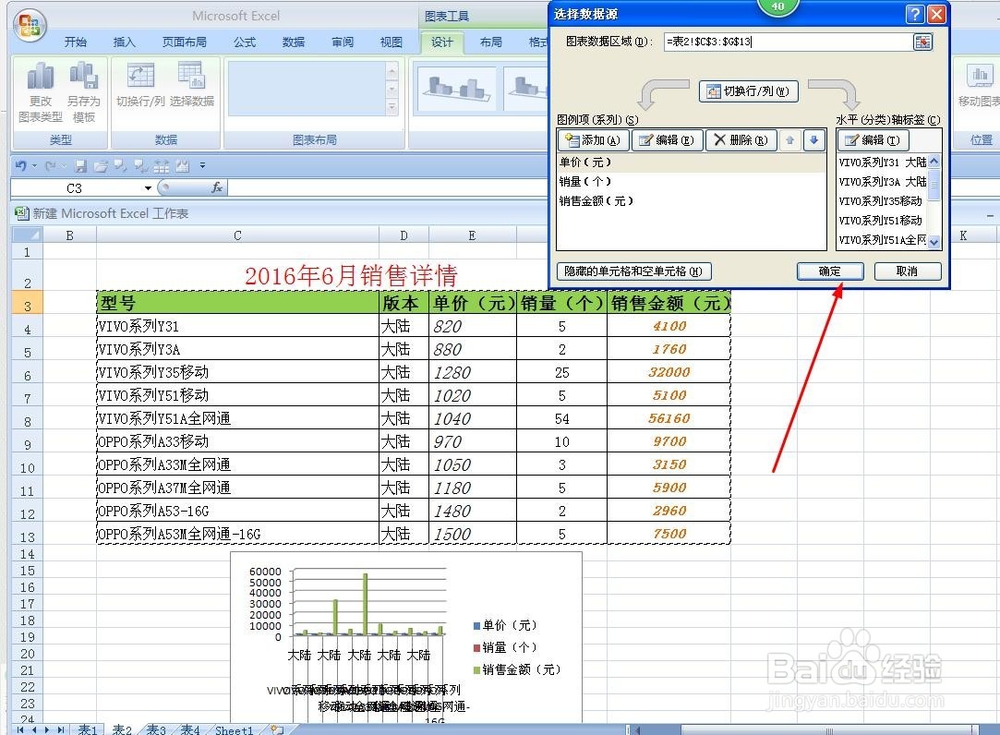Go to first sheet navigation arrow
The height and width of the screenshot is (735, 1000).
pyautogui.click(x=20, y=729)
